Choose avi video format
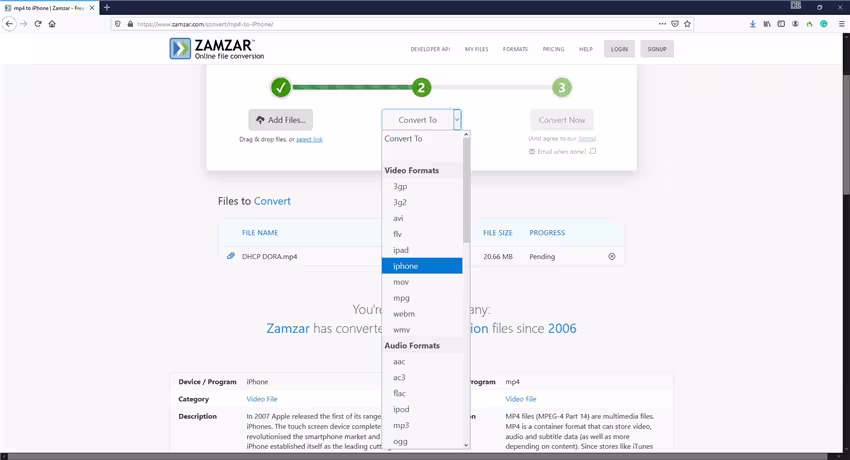850x460 pixels. (422, 218)
